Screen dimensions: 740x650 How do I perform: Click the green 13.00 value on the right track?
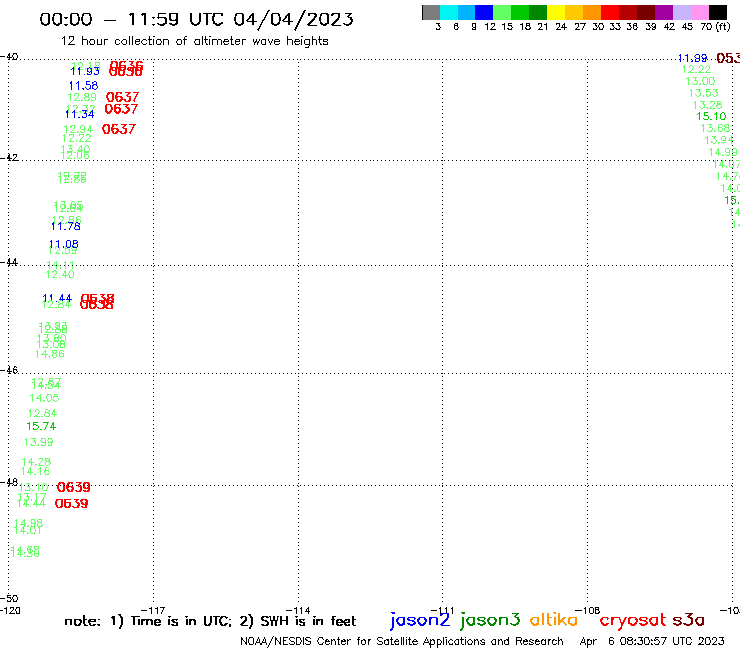click(700, 81)
